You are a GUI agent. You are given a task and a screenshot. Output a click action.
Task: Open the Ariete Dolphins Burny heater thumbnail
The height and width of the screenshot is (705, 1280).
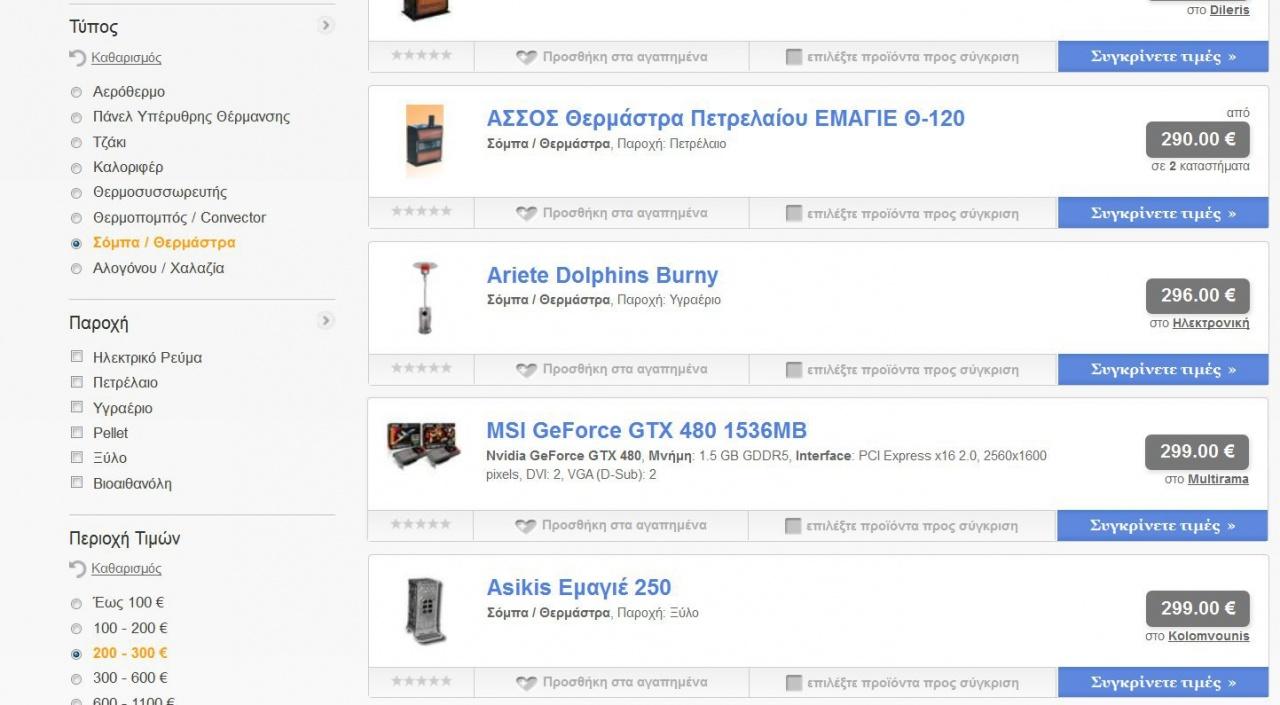pyautogui.click(x=424, y=298)
